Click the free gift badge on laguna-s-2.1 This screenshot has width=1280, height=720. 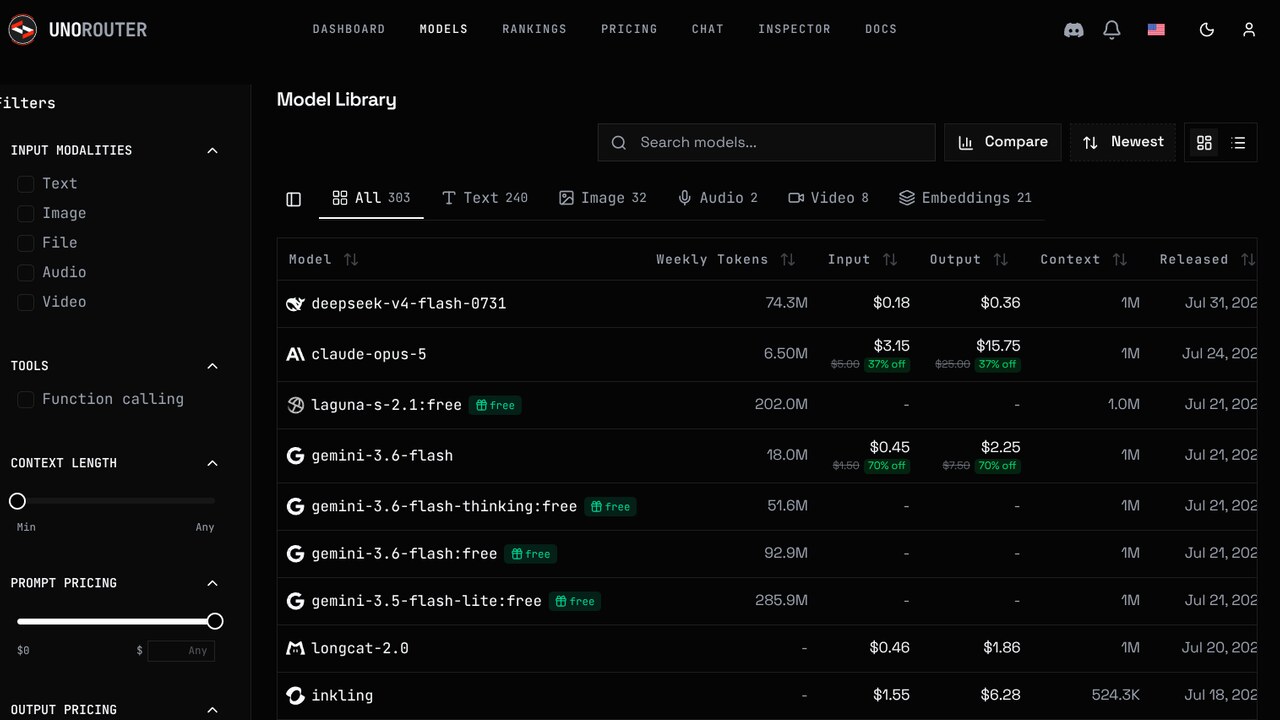click(x=495, y=406)
